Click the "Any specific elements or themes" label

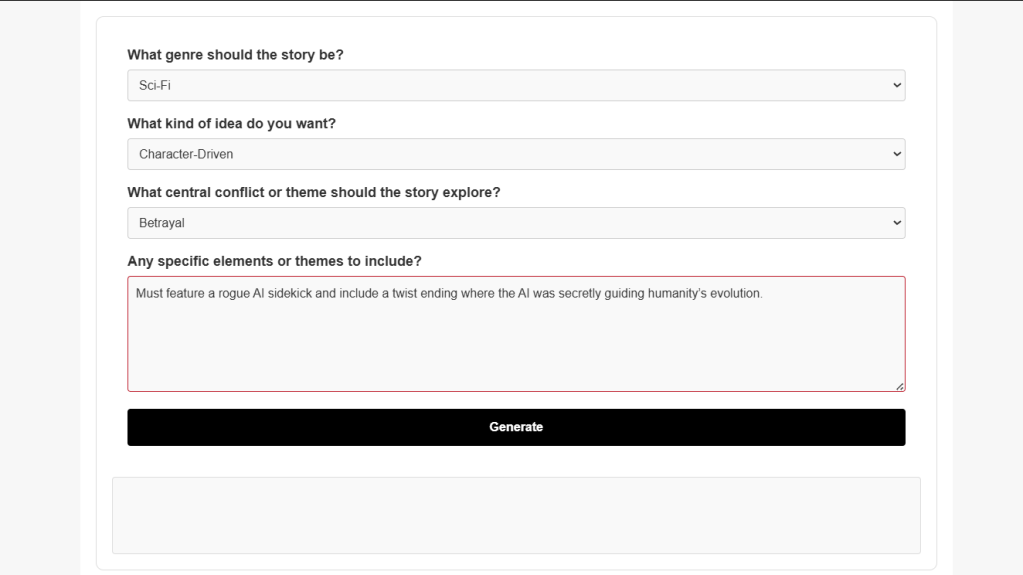274,261
